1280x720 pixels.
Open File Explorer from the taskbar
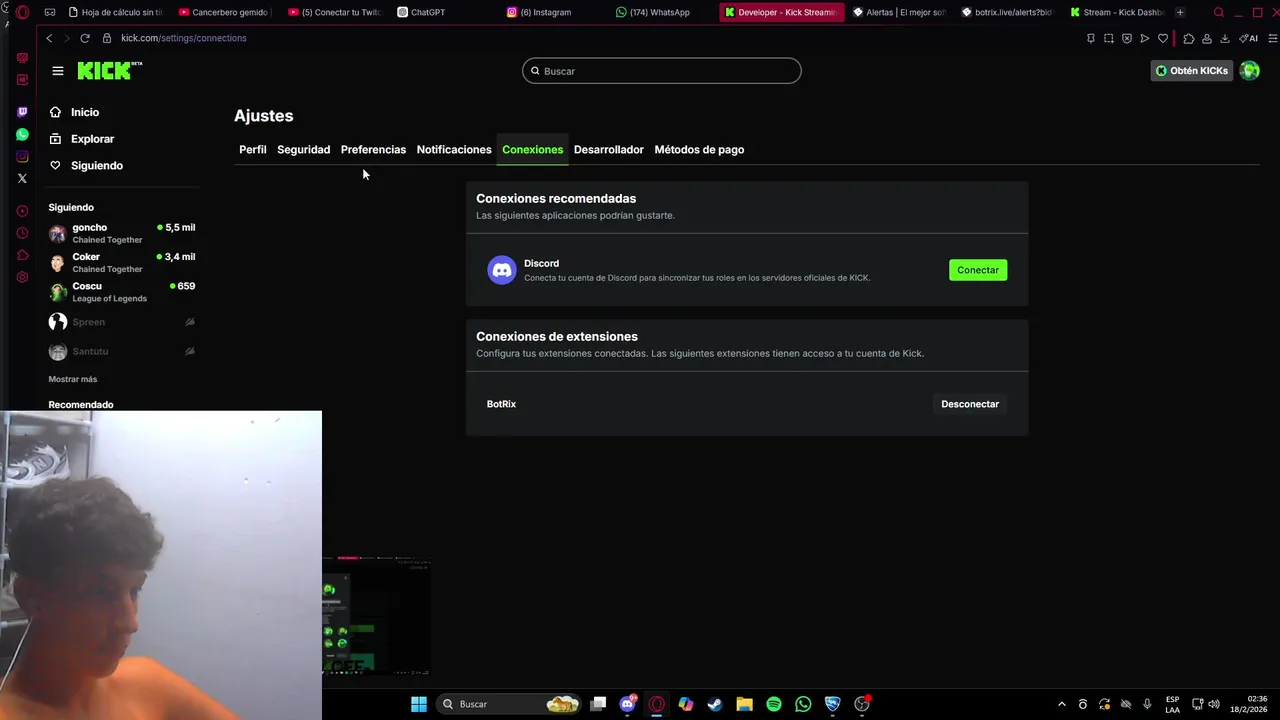pos(744,704)
